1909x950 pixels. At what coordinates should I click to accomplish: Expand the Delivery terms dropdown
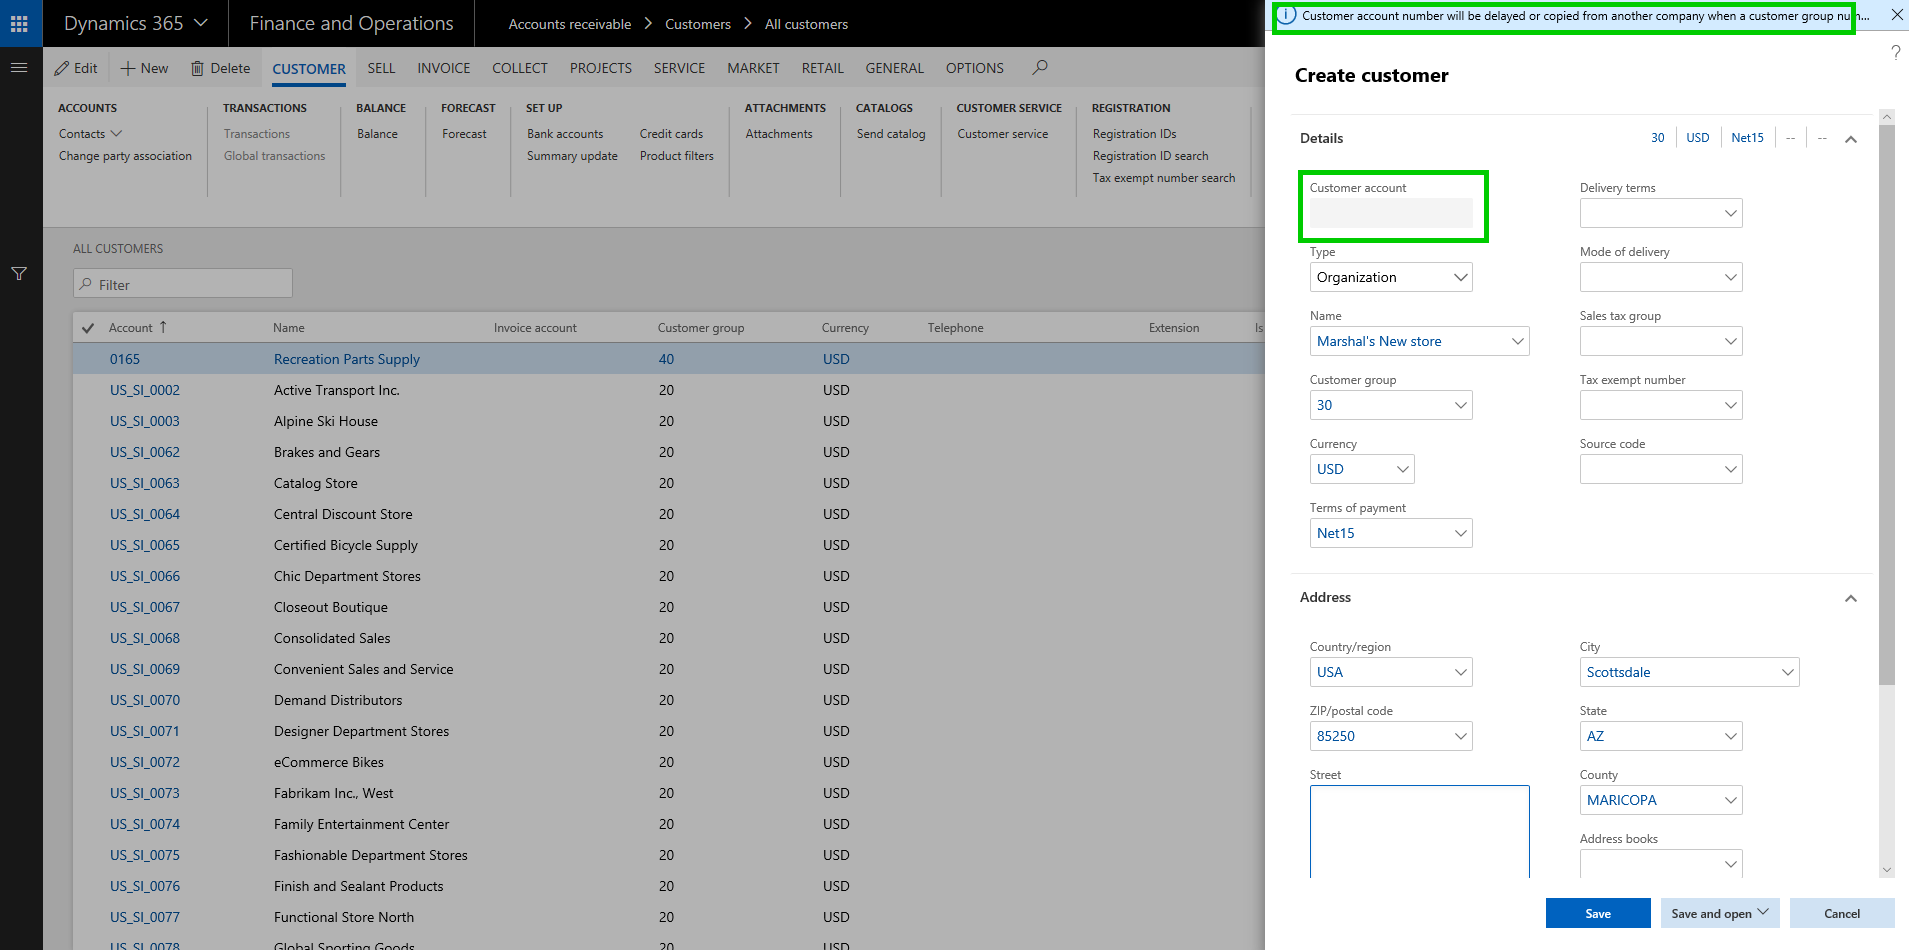coord(1730,213)
